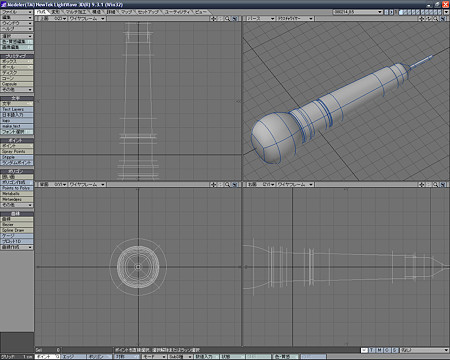Image resolution: width=450 pixels, height=360 pixels.
Task: Select the first layer button in the layer bank
Action: click(401, 12)
